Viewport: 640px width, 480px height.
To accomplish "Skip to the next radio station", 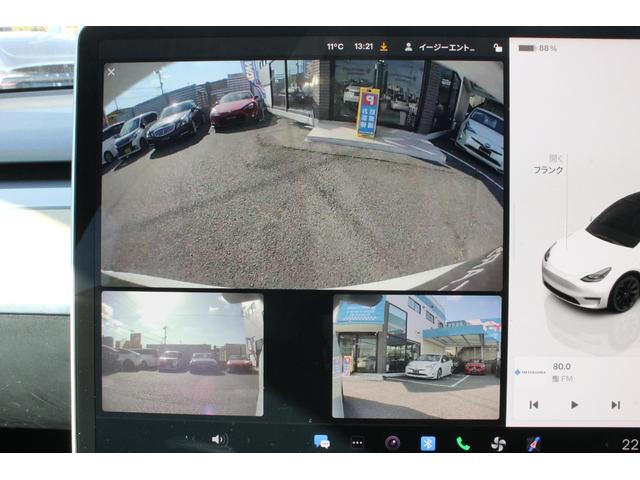I will point(615,404).
